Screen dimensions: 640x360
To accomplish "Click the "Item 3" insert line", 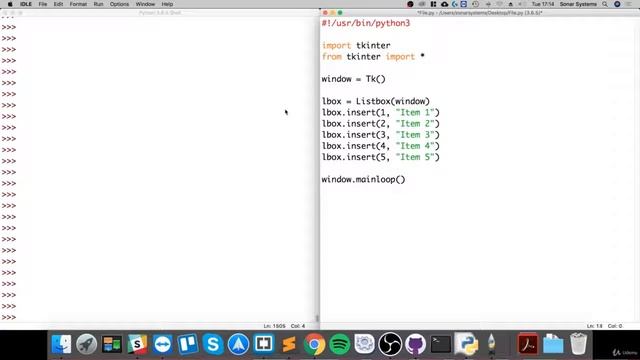I will click(380, 135).
